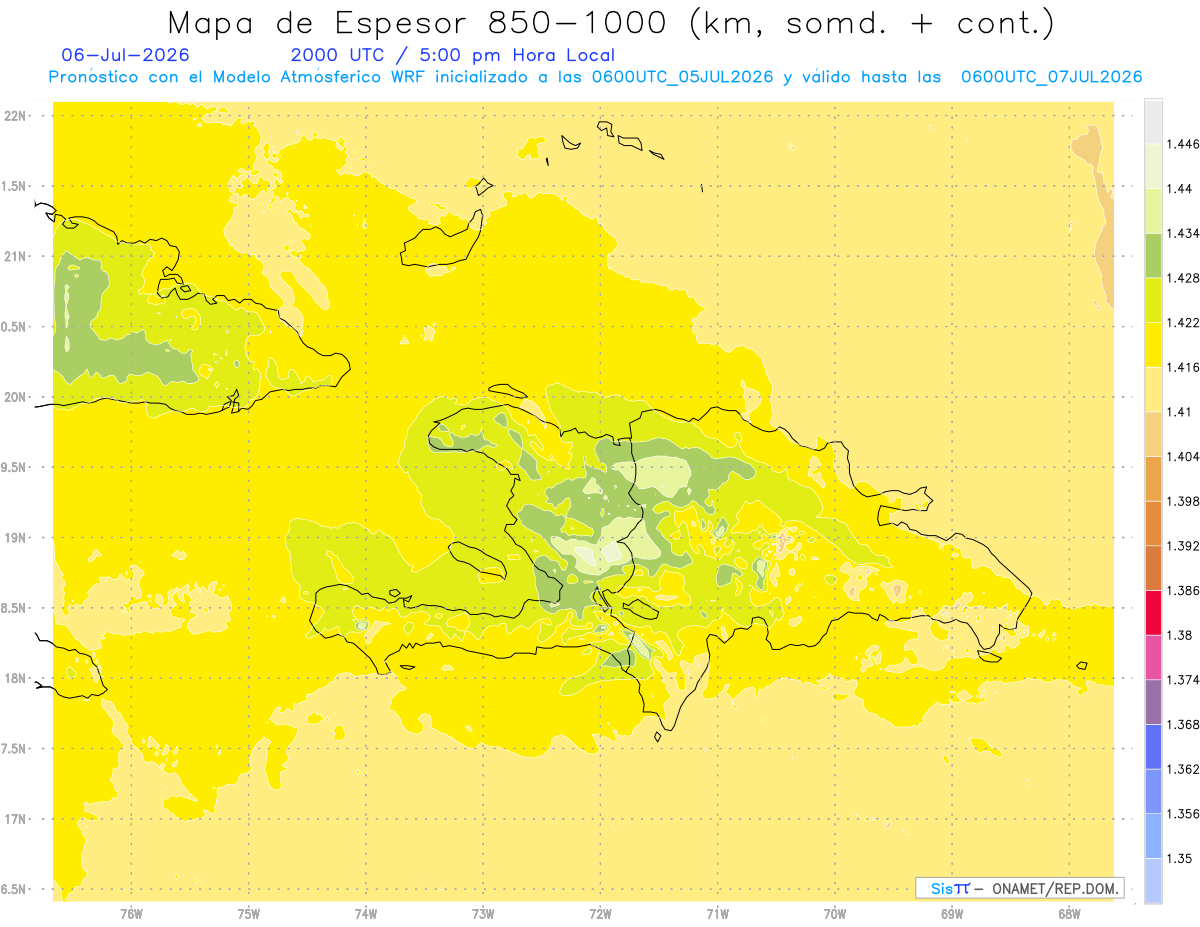Click the "70W" longitude label
This screenshot has width=1200, height=927.
835,914
